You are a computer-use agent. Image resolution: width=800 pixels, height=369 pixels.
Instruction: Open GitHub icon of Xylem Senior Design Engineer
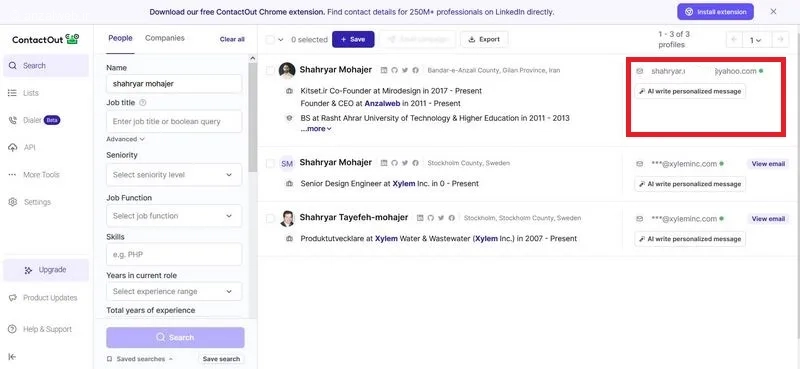coord(394,163)
